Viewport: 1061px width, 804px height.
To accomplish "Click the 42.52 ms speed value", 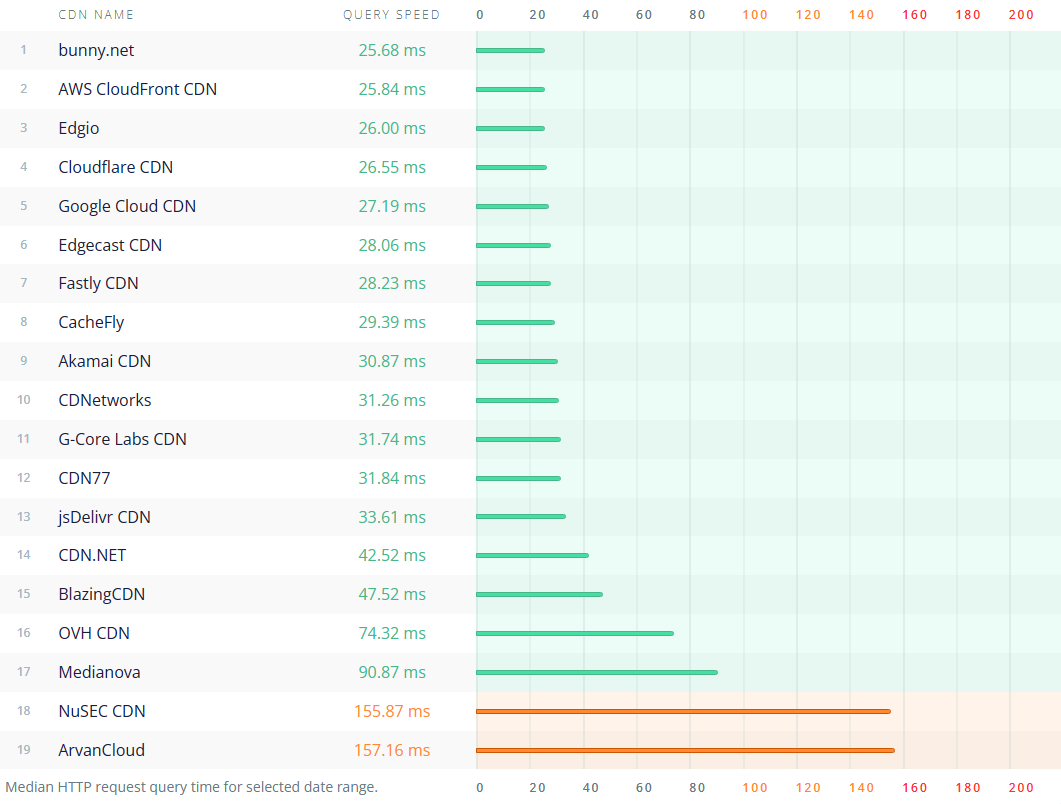I will tap(392, 556).
